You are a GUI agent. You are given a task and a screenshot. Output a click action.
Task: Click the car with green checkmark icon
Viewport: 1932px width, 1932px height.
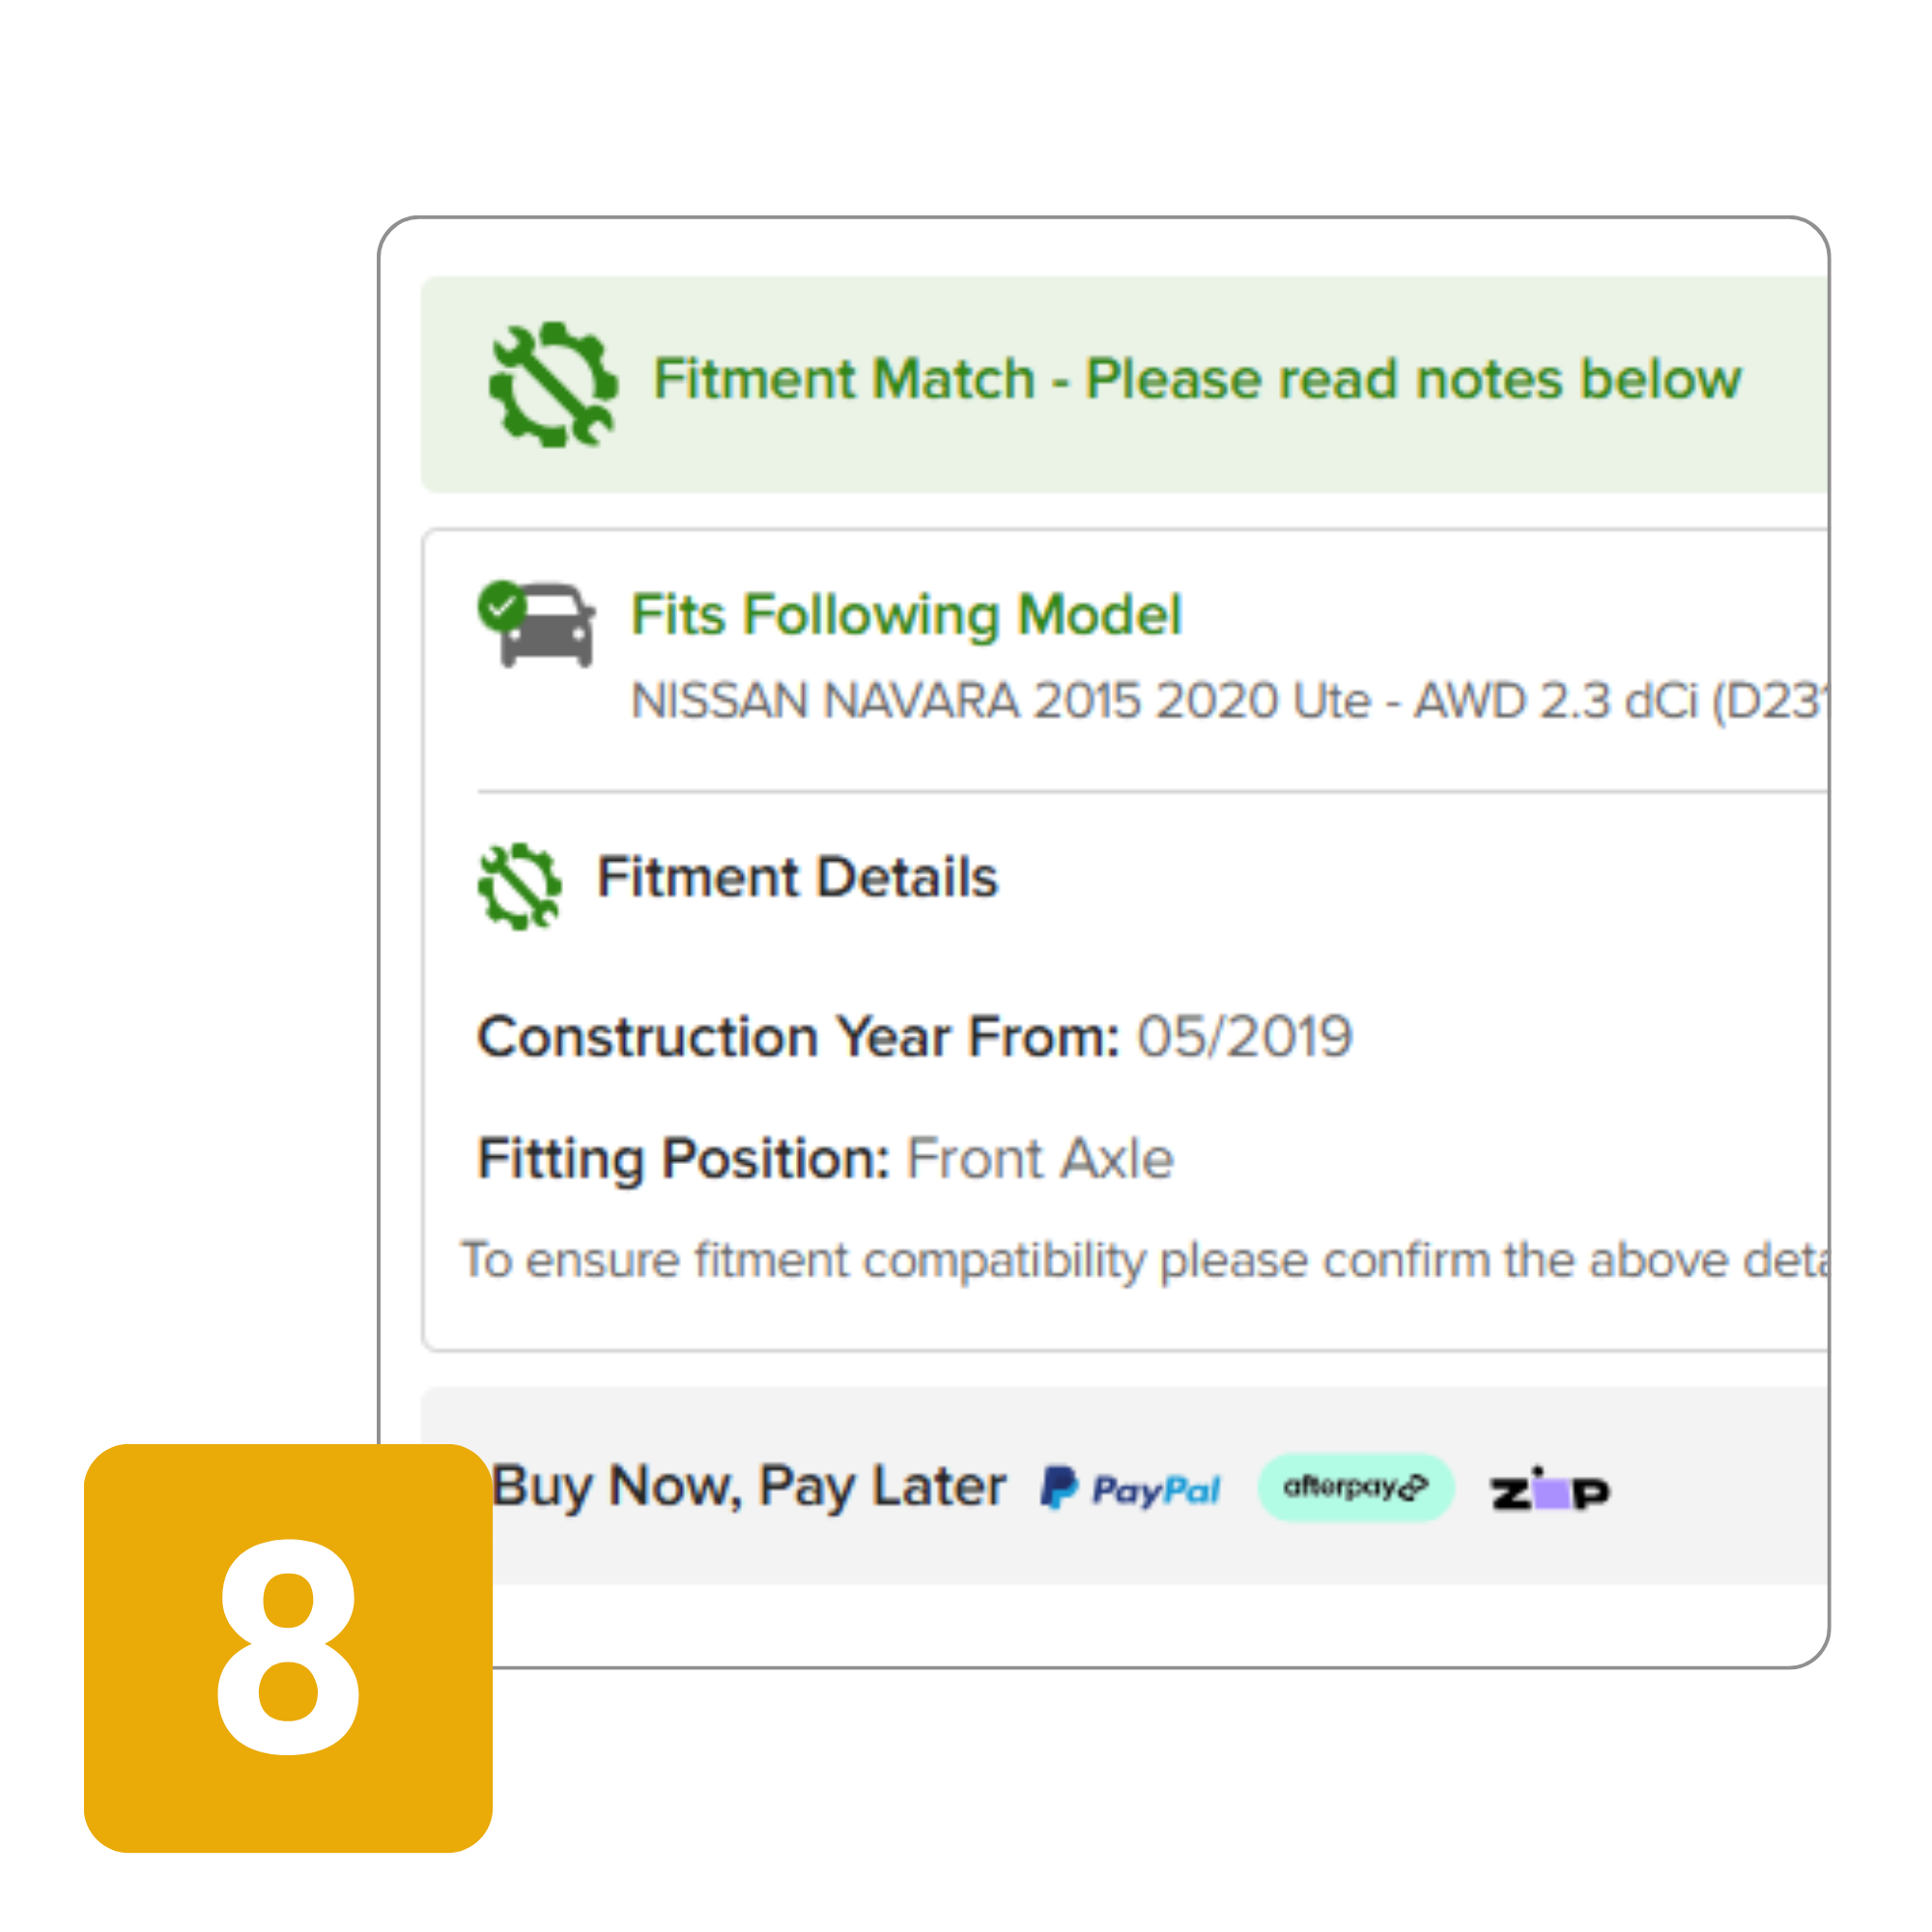(537, 624)
